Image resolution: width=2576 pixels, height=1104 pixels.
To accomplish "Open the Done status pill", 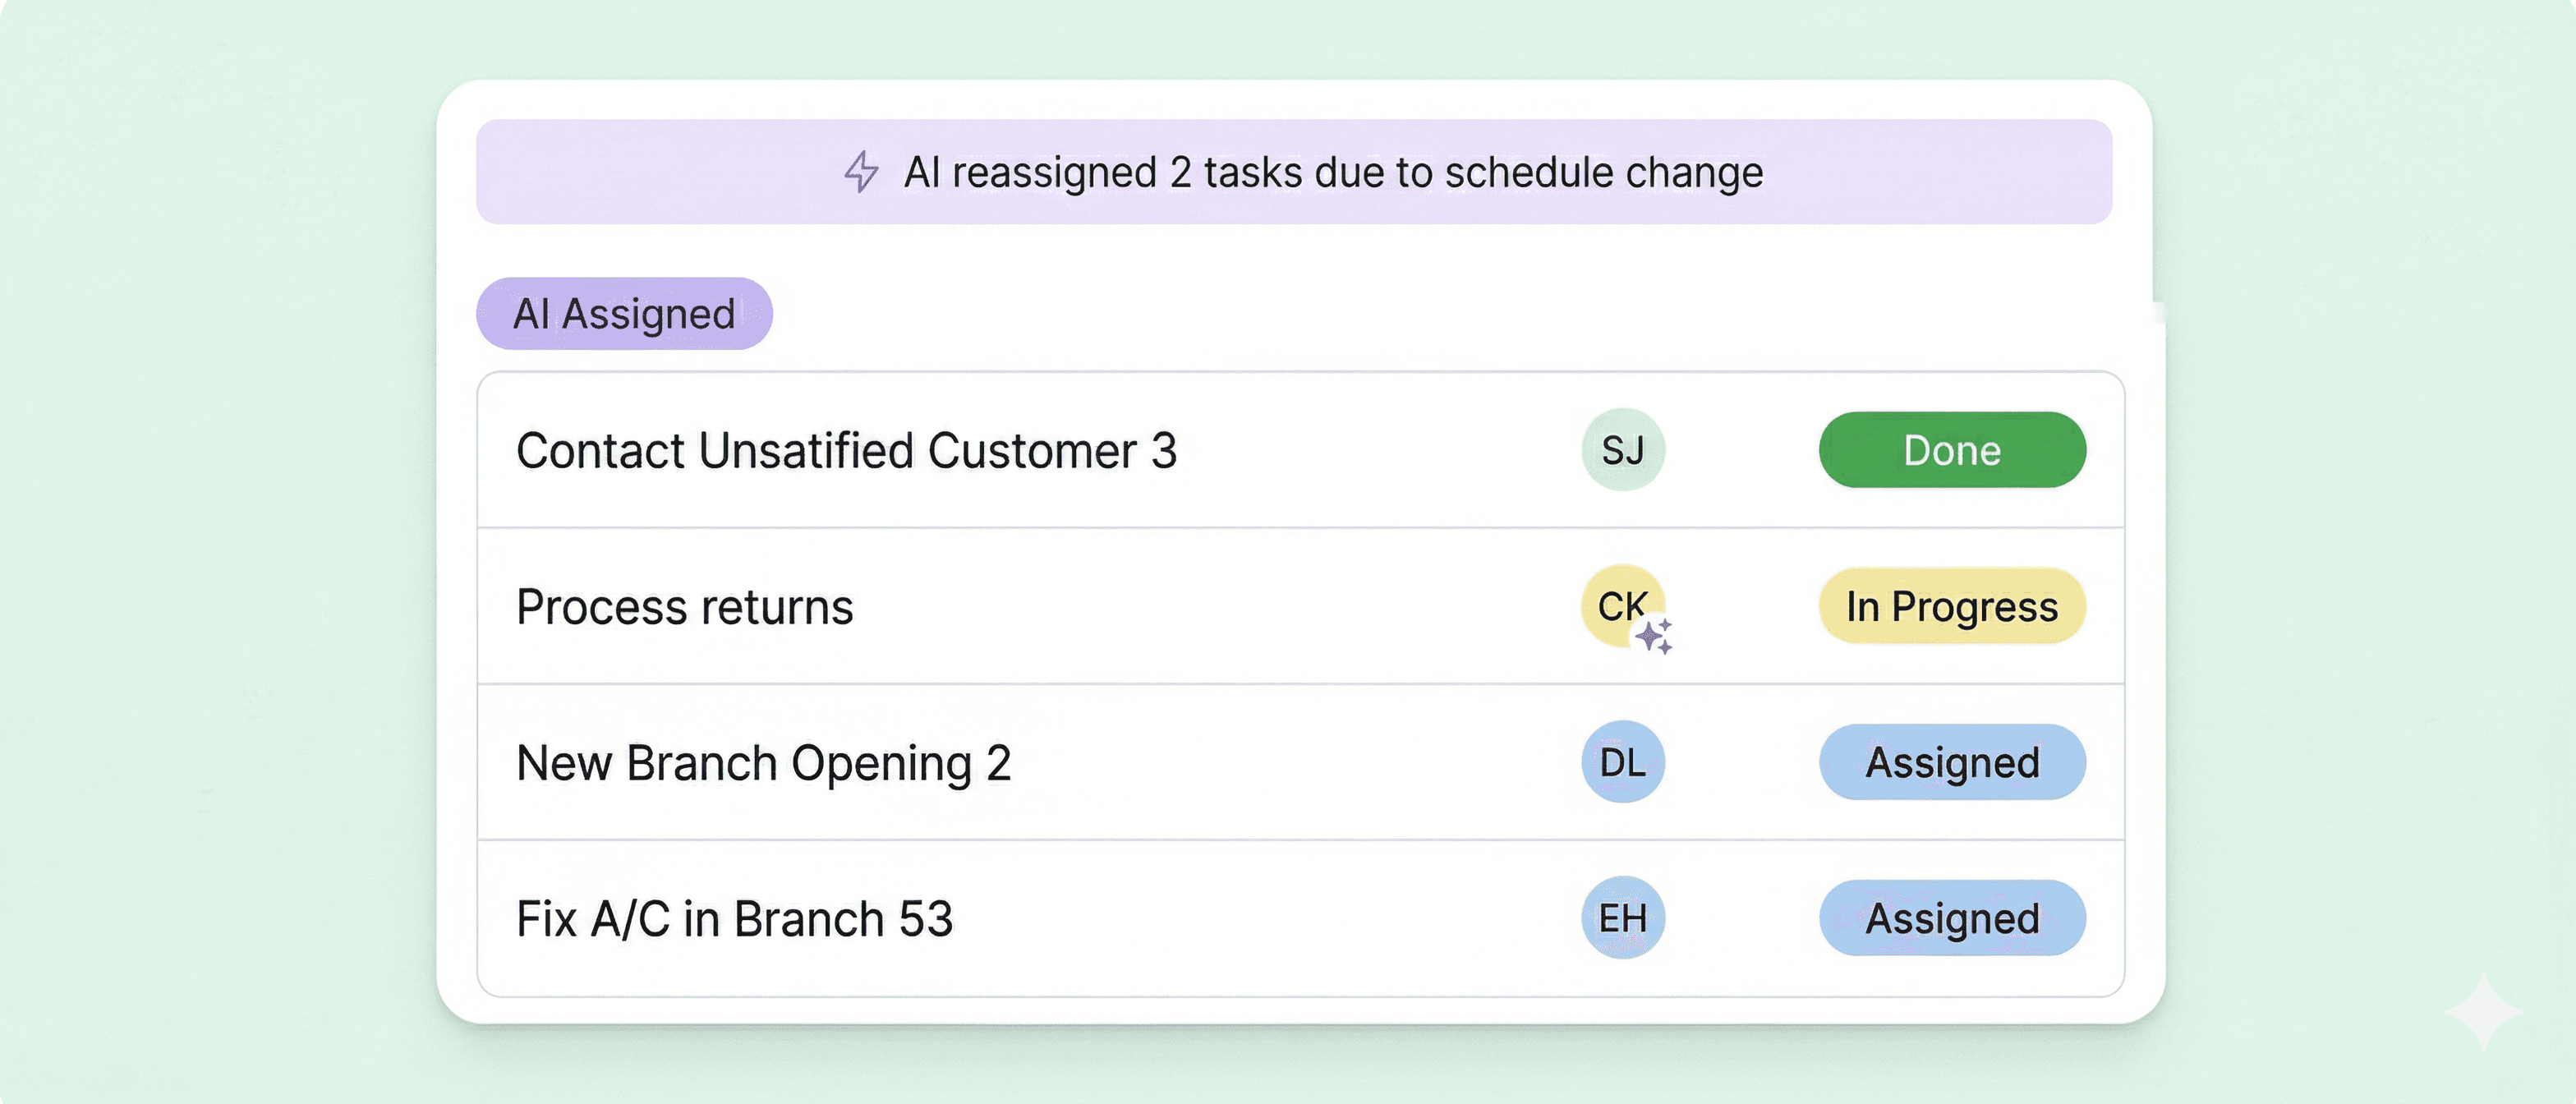I will (1952, 450).
